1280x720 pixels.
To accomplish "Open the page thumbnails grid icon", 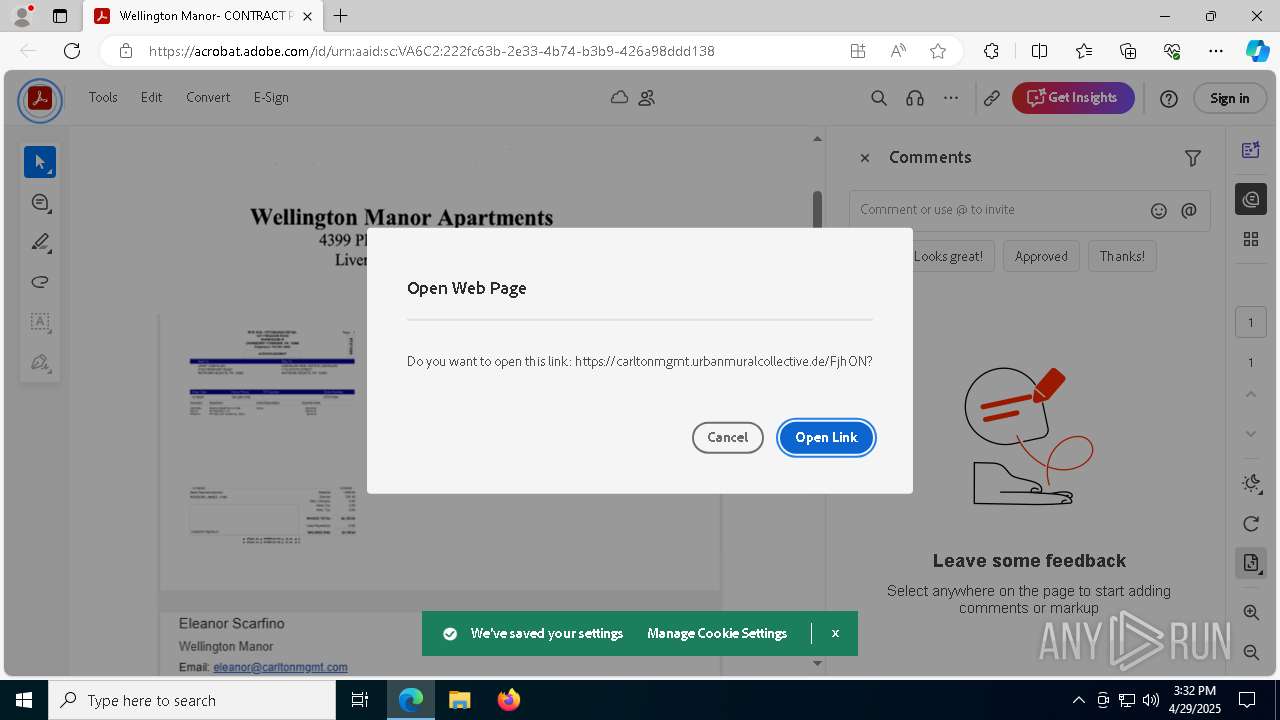I will (x=1250, y=239).
